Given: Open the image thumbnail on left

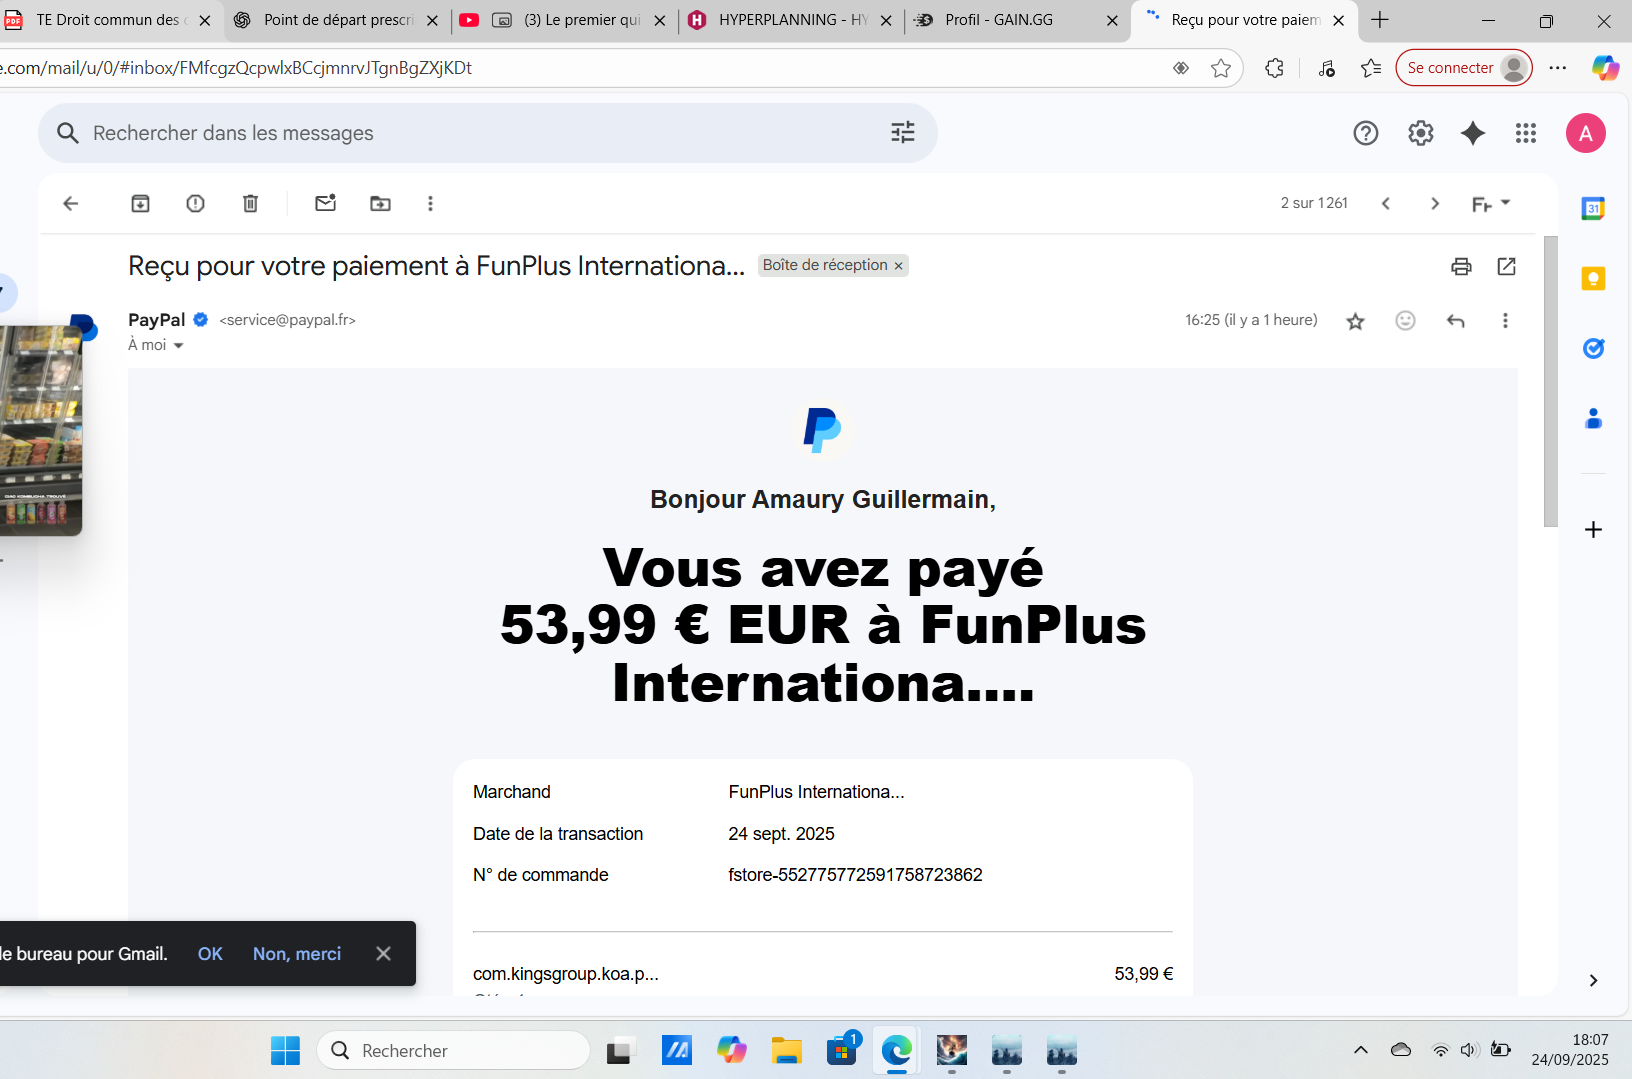Looking at the screenshot, I should pos(40,430).
